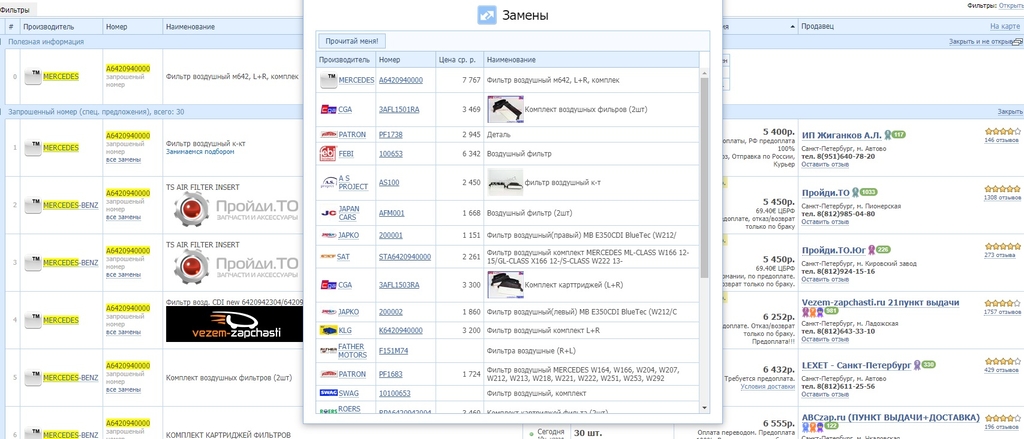Viewport: 1024px width, 439px height.
Task: Click the rating ribbon badge of Пройди.ТО
Action: coord(866,192)
